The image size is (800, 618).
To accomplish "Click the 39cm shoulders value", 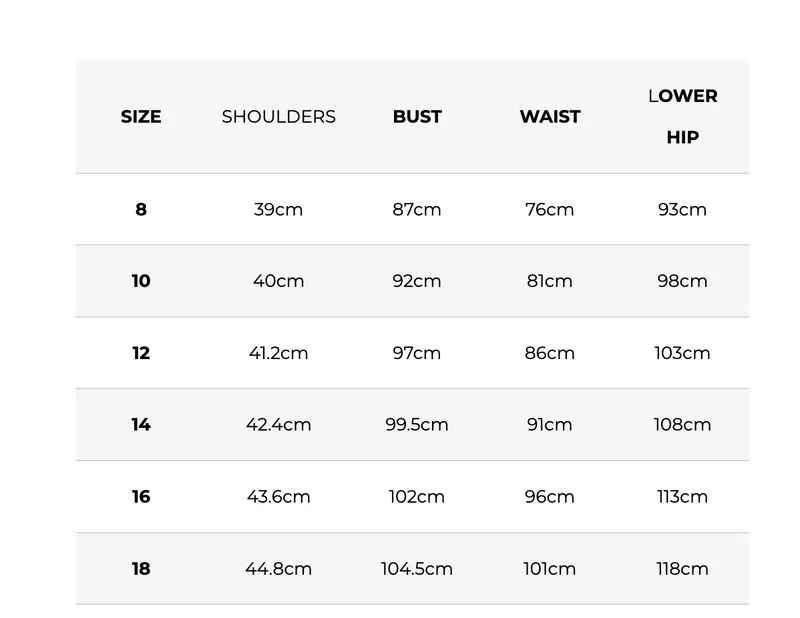I will 278,209.
